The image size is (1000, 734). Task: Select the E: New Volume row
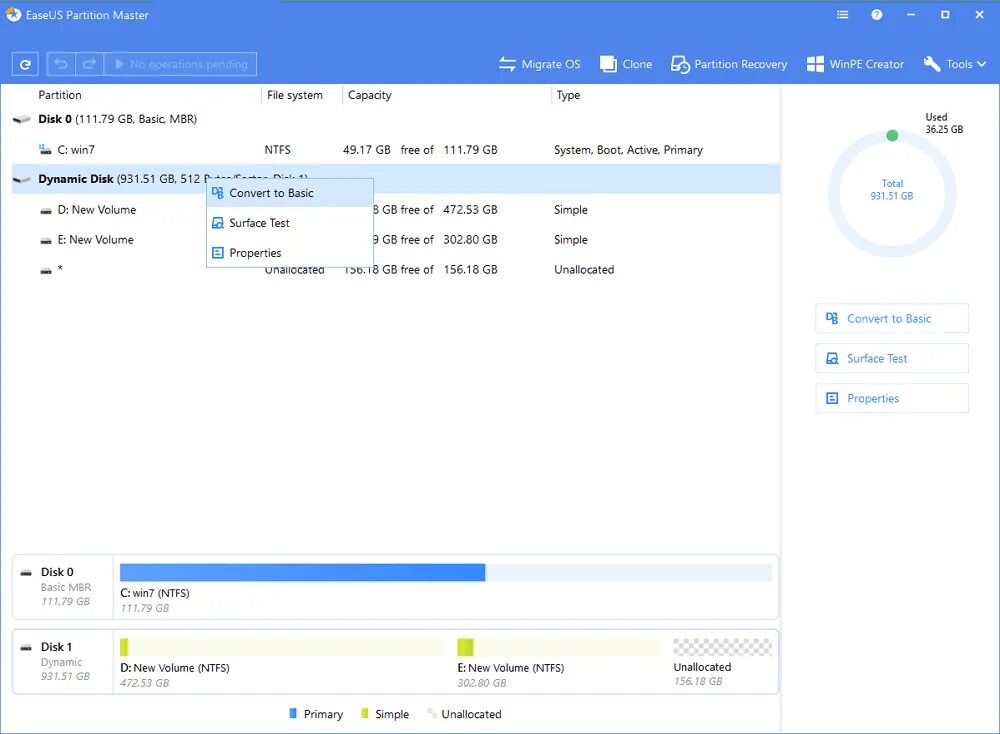[395, 240]
